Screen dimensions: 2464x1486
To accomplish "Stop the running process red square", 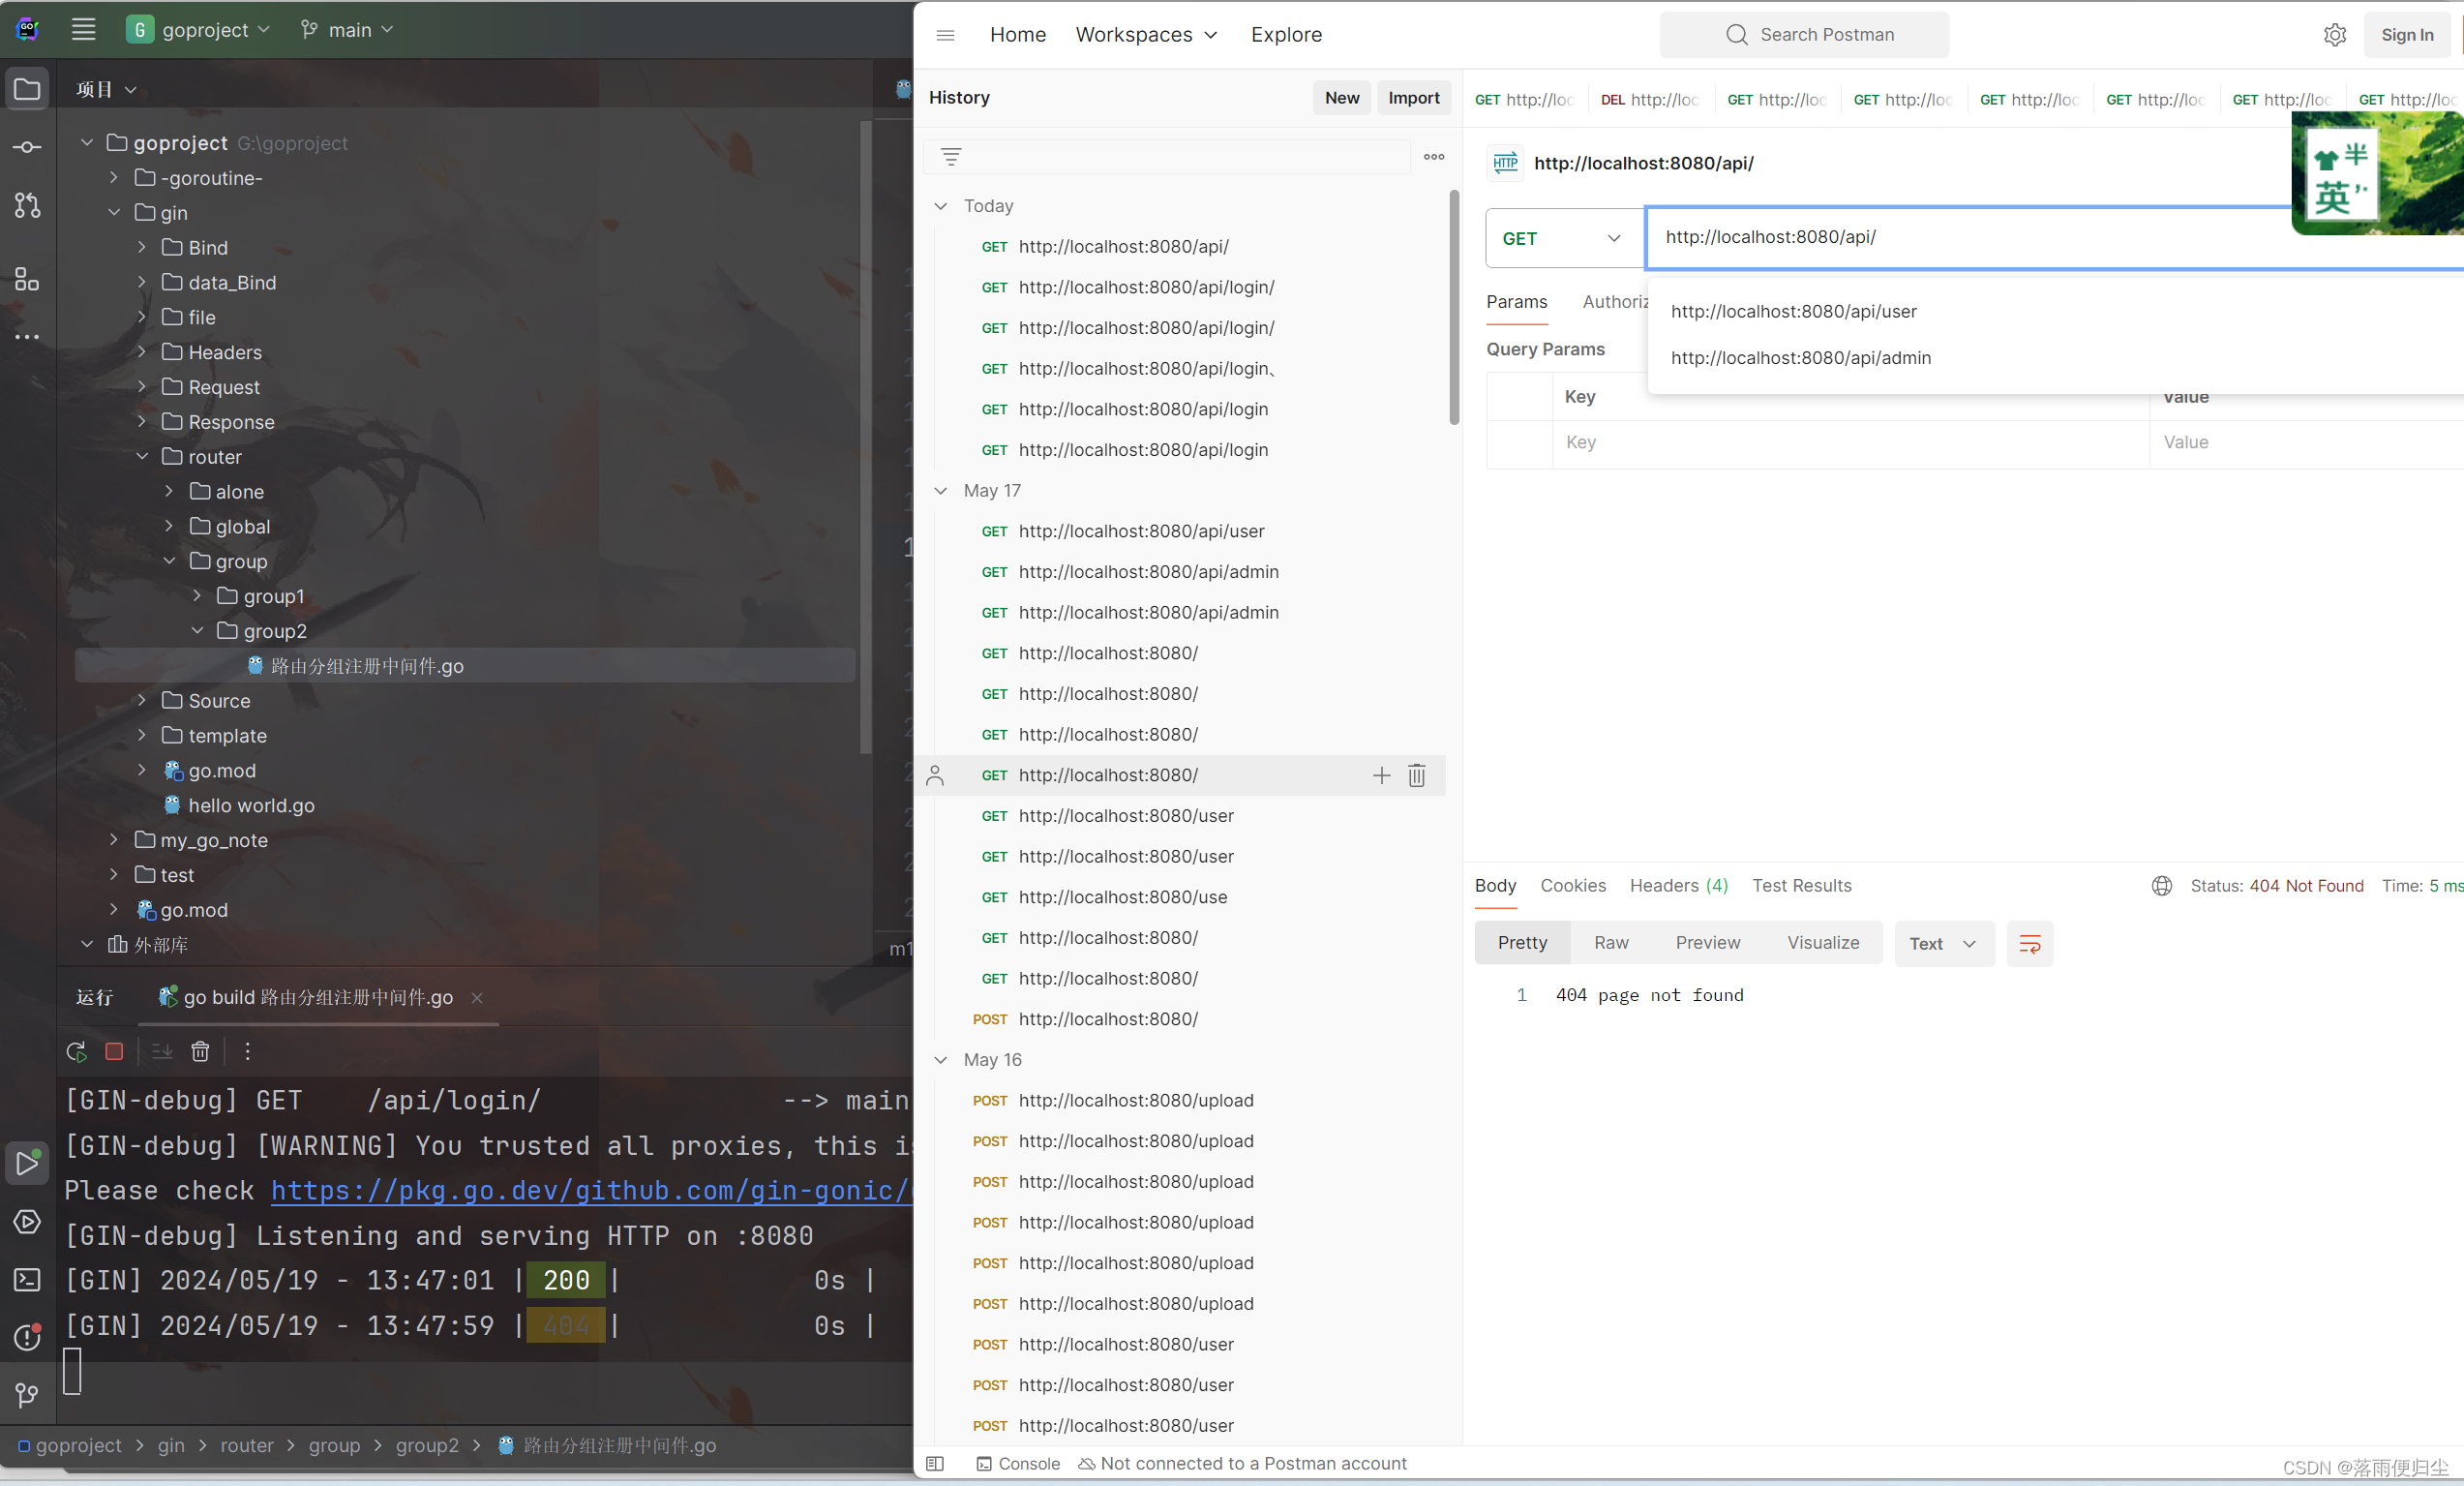I will [x=114, y=1051].
